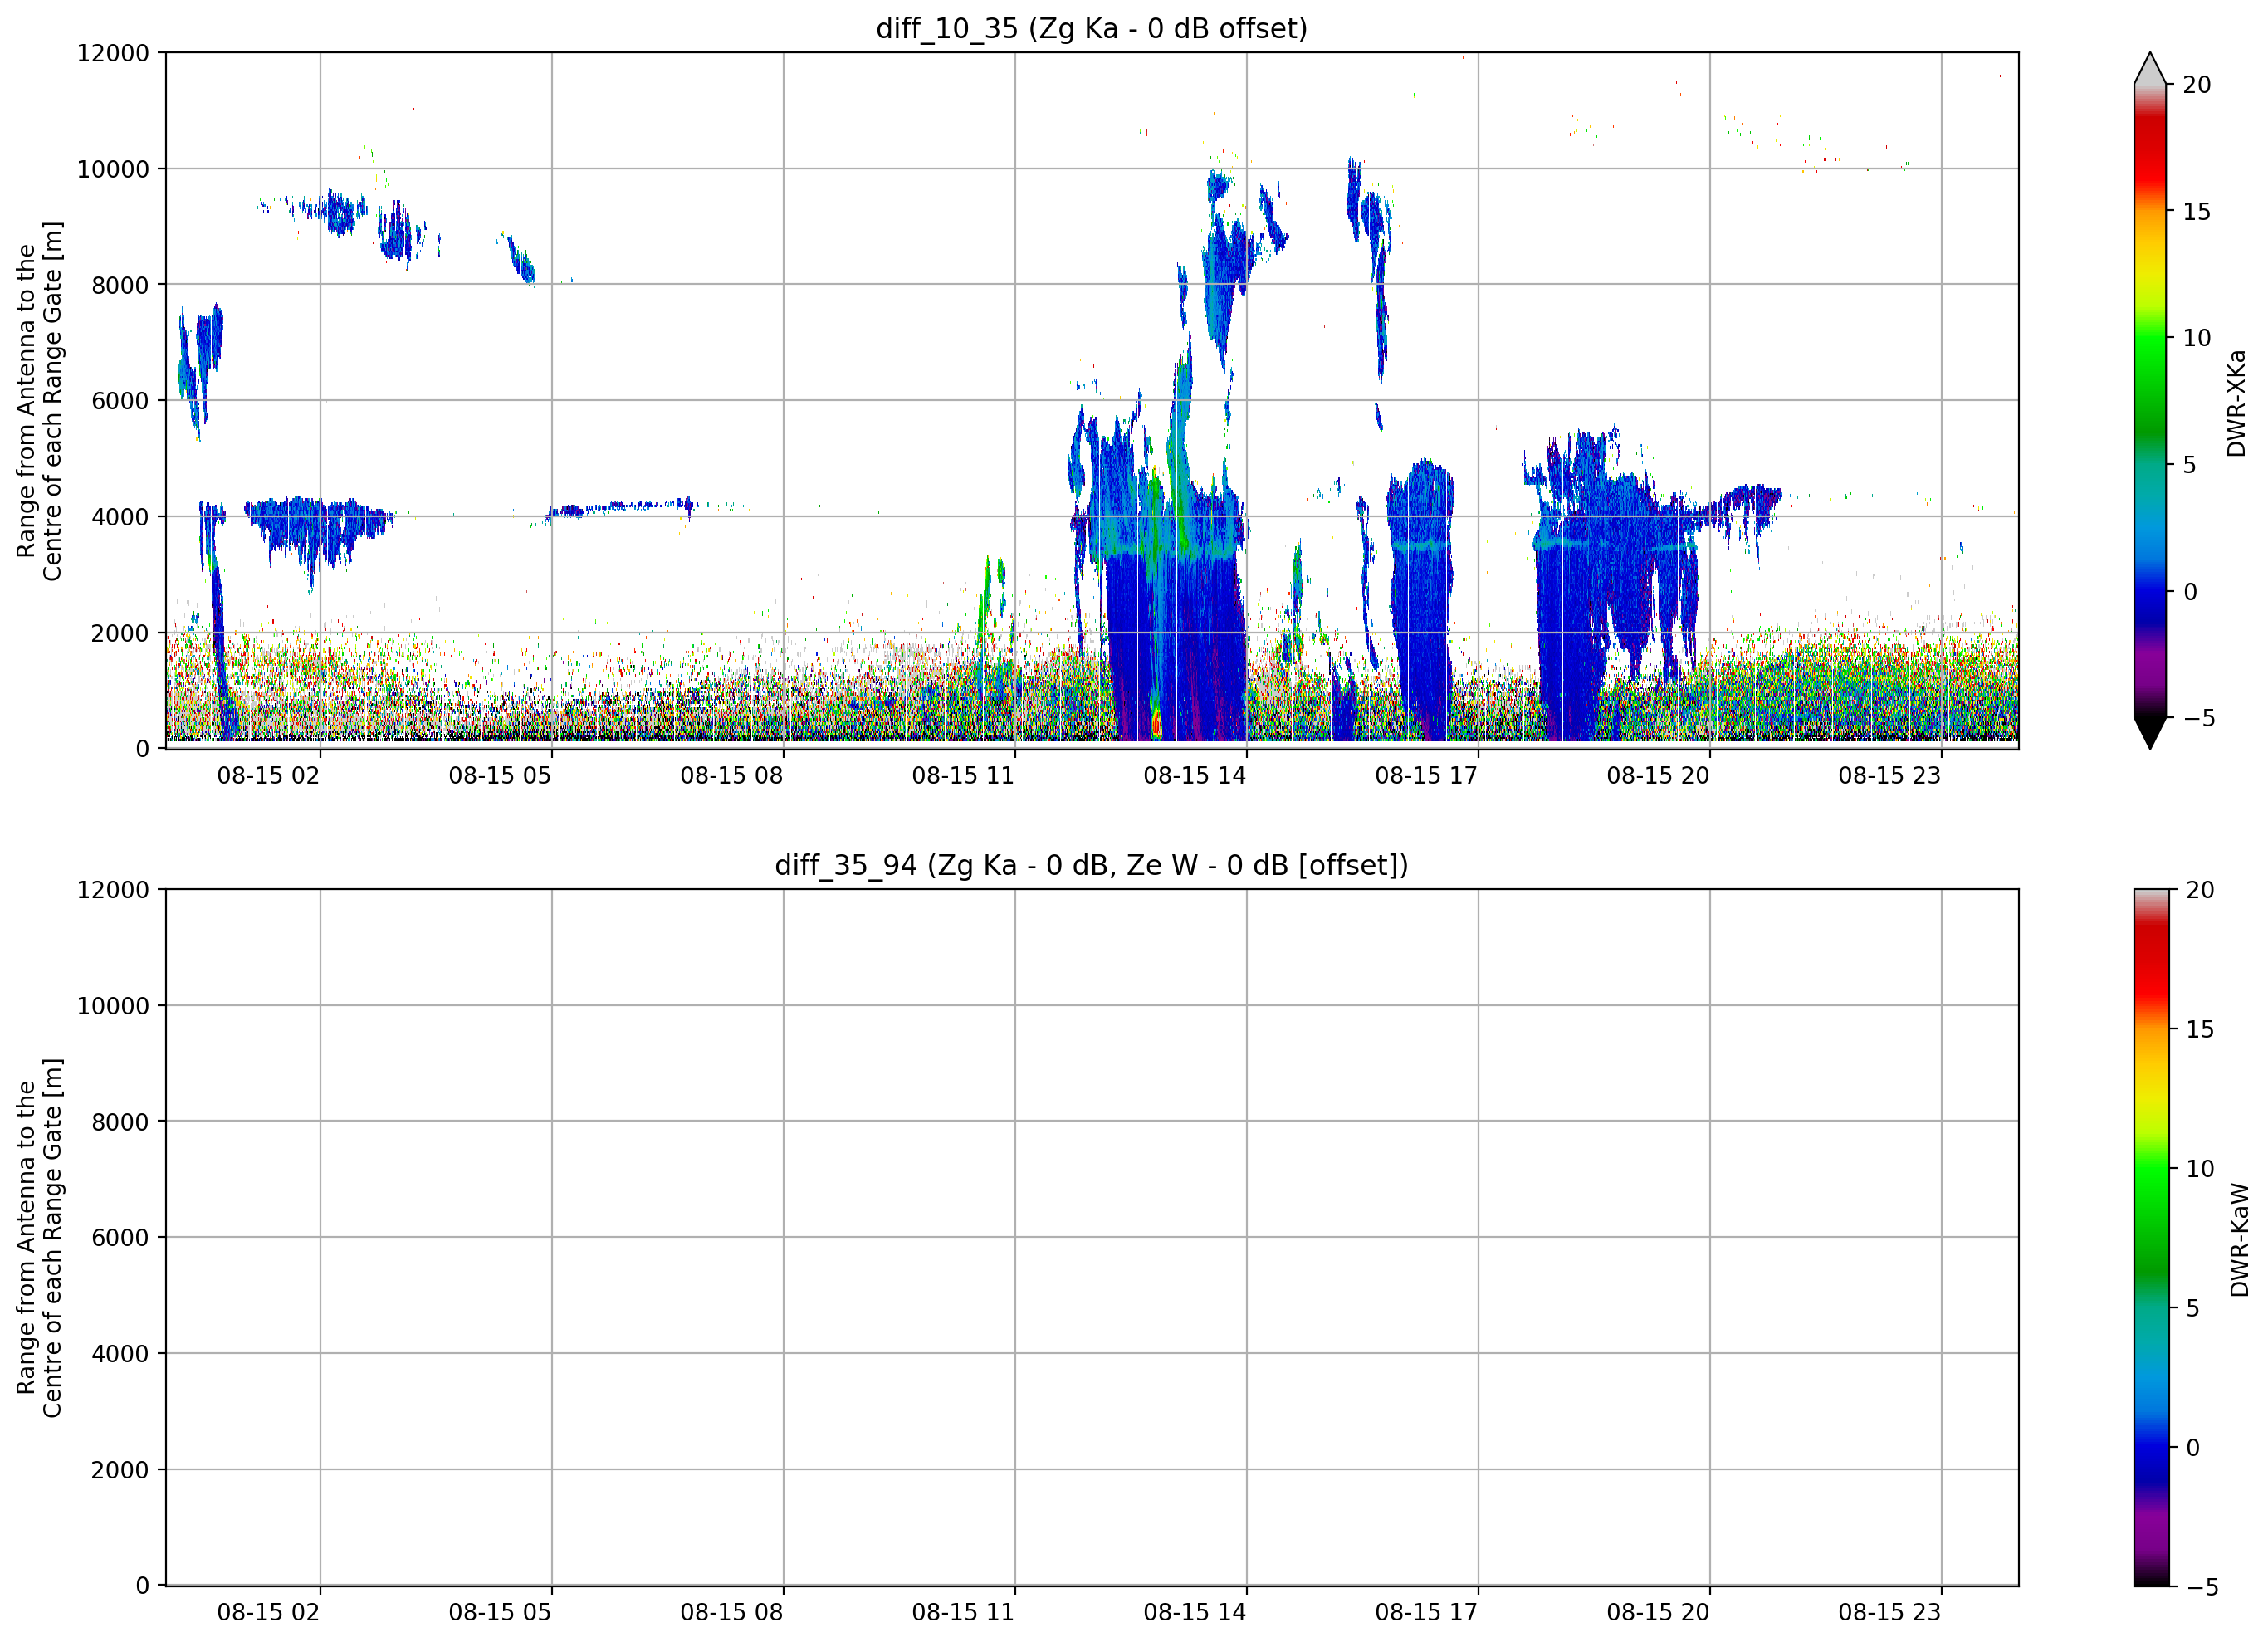The width and height of the screenshot is (2268, 1642).
Task: Click the black lower arrow of the DWR-XKa colorbar
Action: [2150, 732]
